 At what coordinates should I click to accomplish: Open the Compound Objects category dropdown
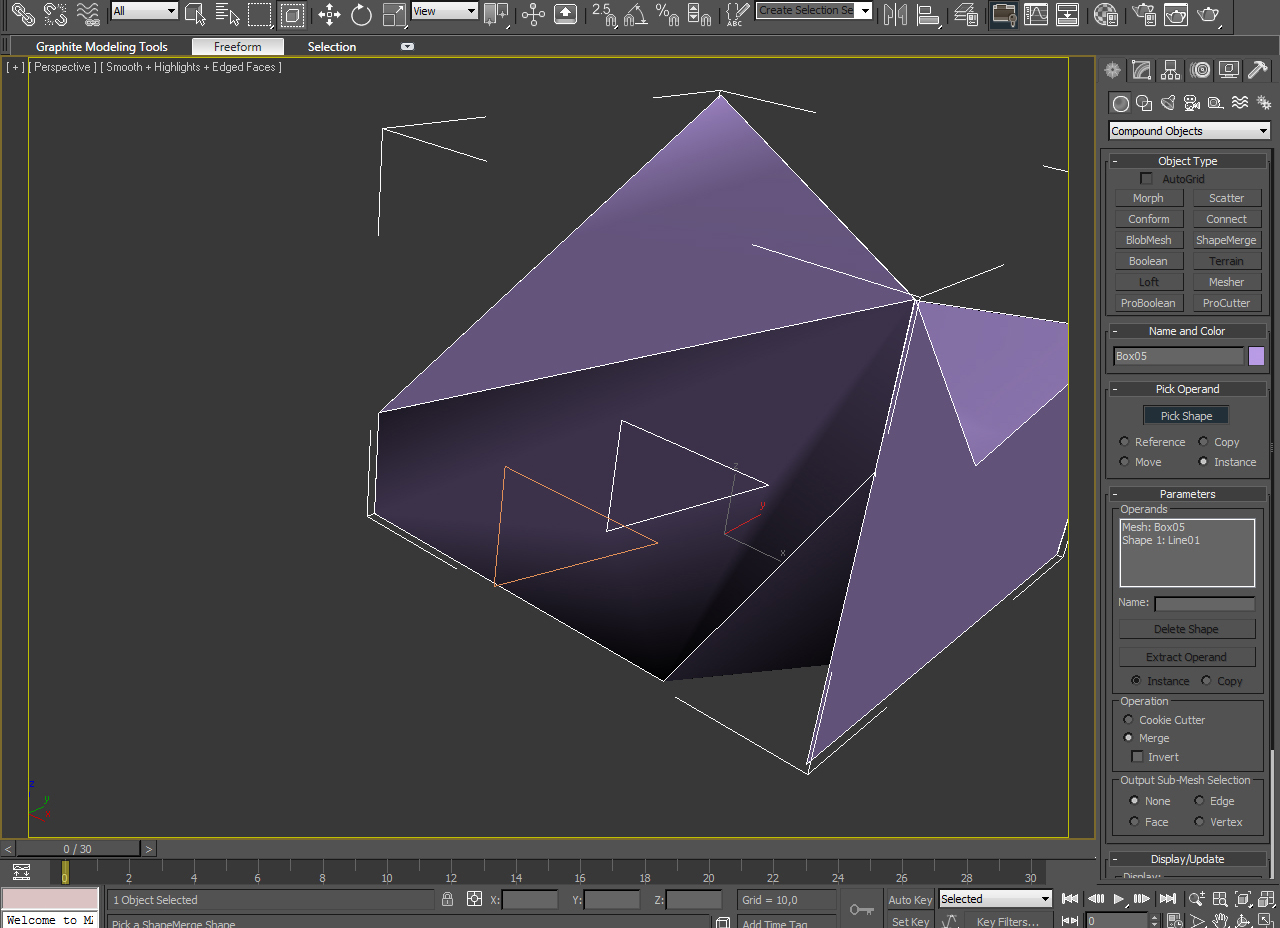1189,131
